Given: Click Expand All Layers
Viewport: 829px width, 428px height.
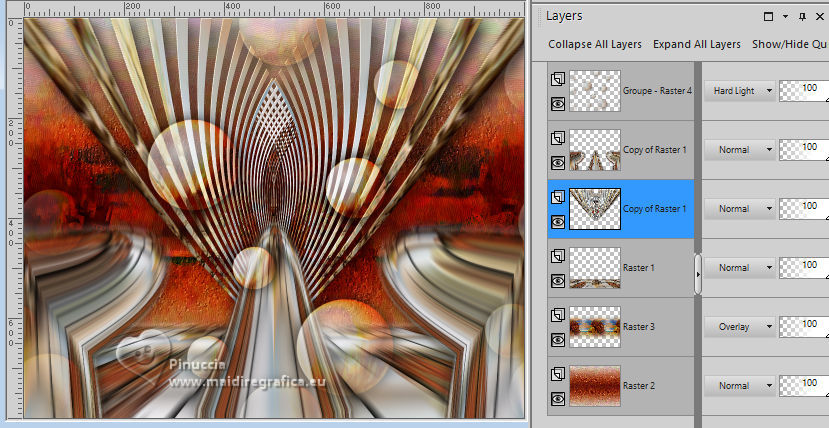Looking at the screenshot, I should (697, 45).
